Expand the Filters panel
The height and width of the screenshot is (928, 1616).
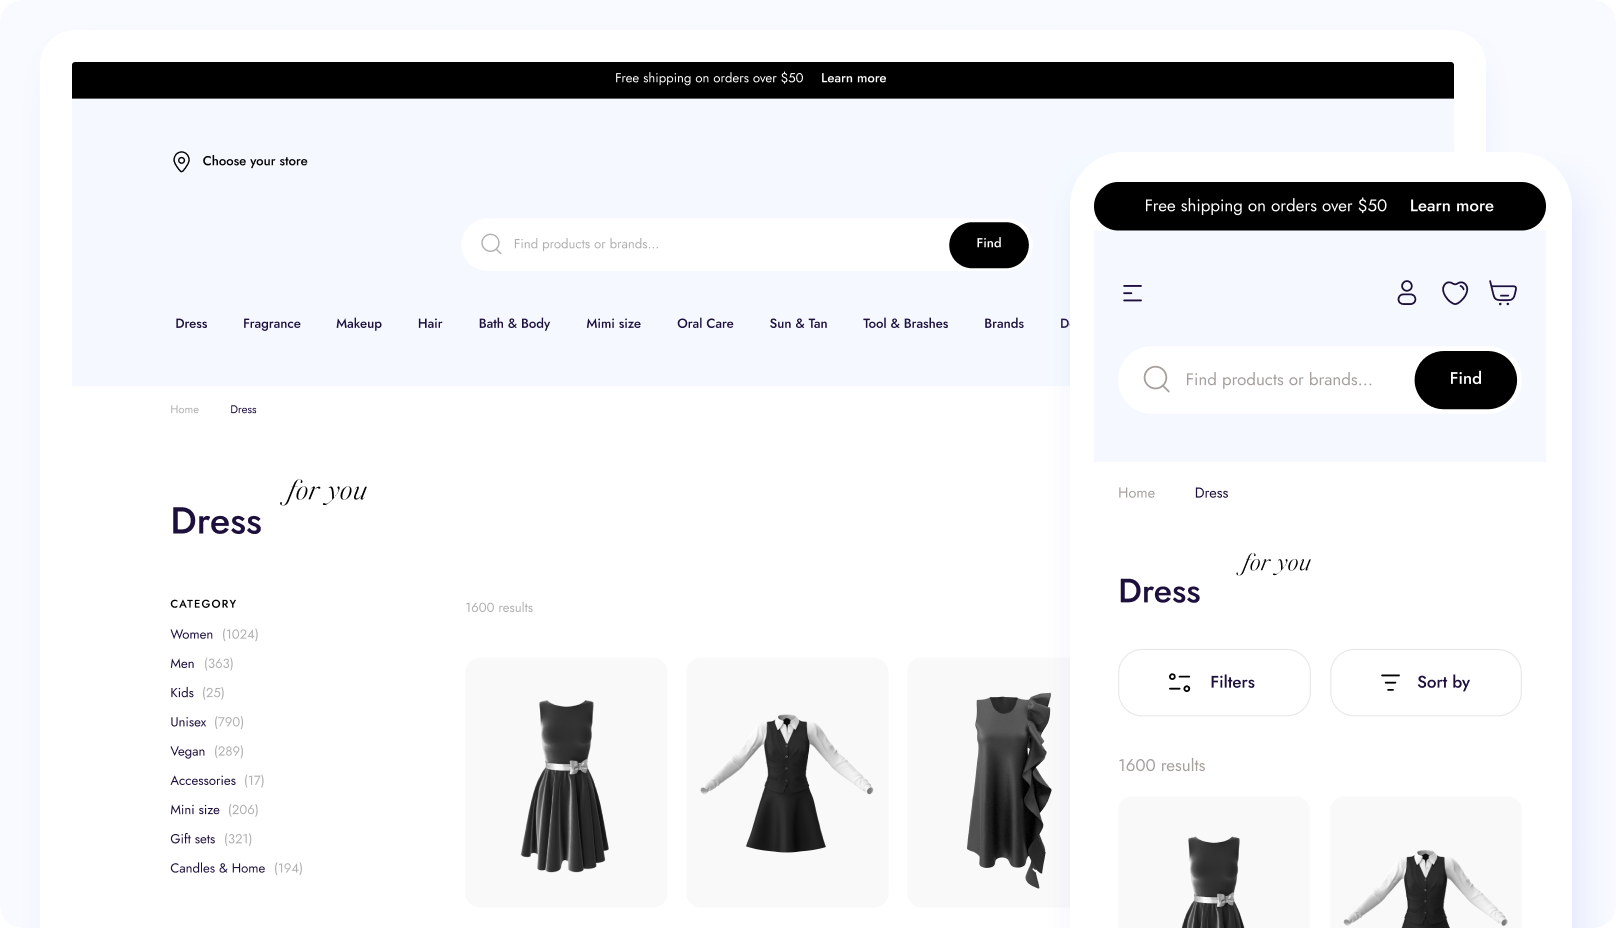1213,682
